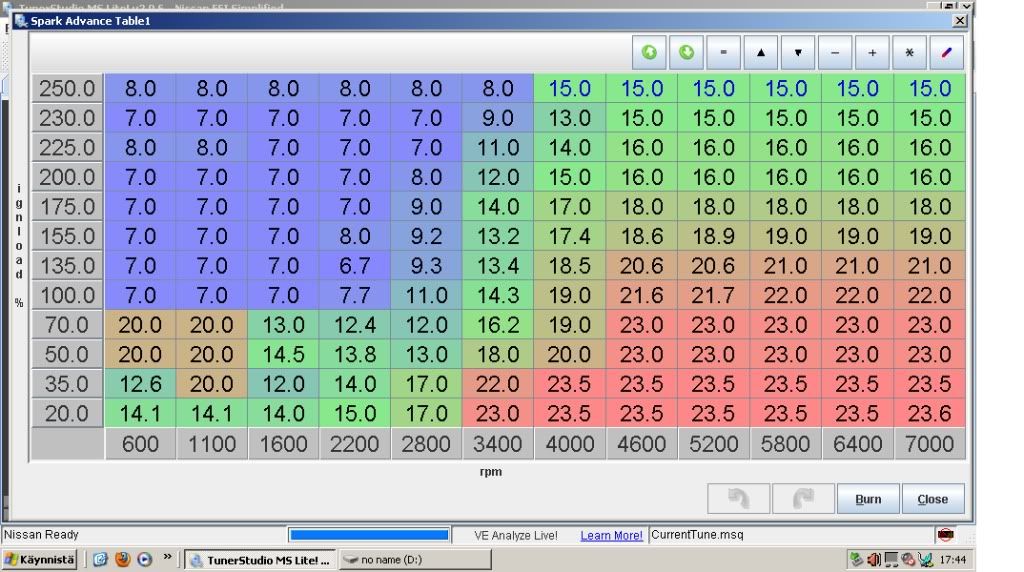Select the 35.0 load bin header
The height and width of the screenshot is (572, 1024).
coord(67,384)
